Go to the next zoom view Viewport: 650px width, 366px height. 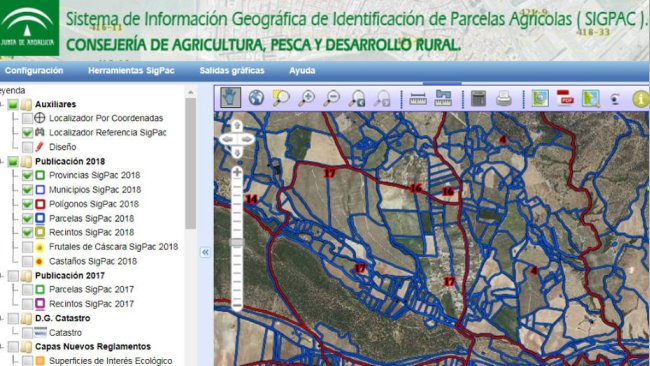[382, 99]
